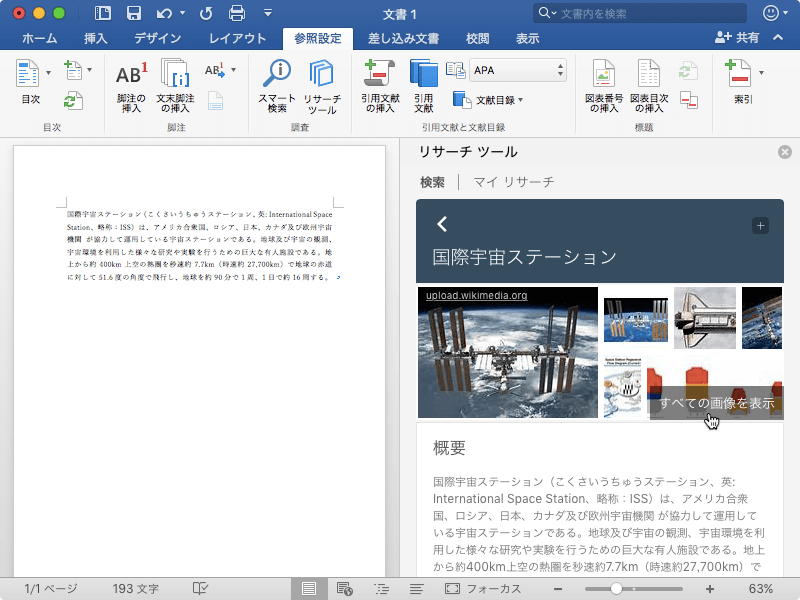Click the 共有 (share) button

(737, 37)
